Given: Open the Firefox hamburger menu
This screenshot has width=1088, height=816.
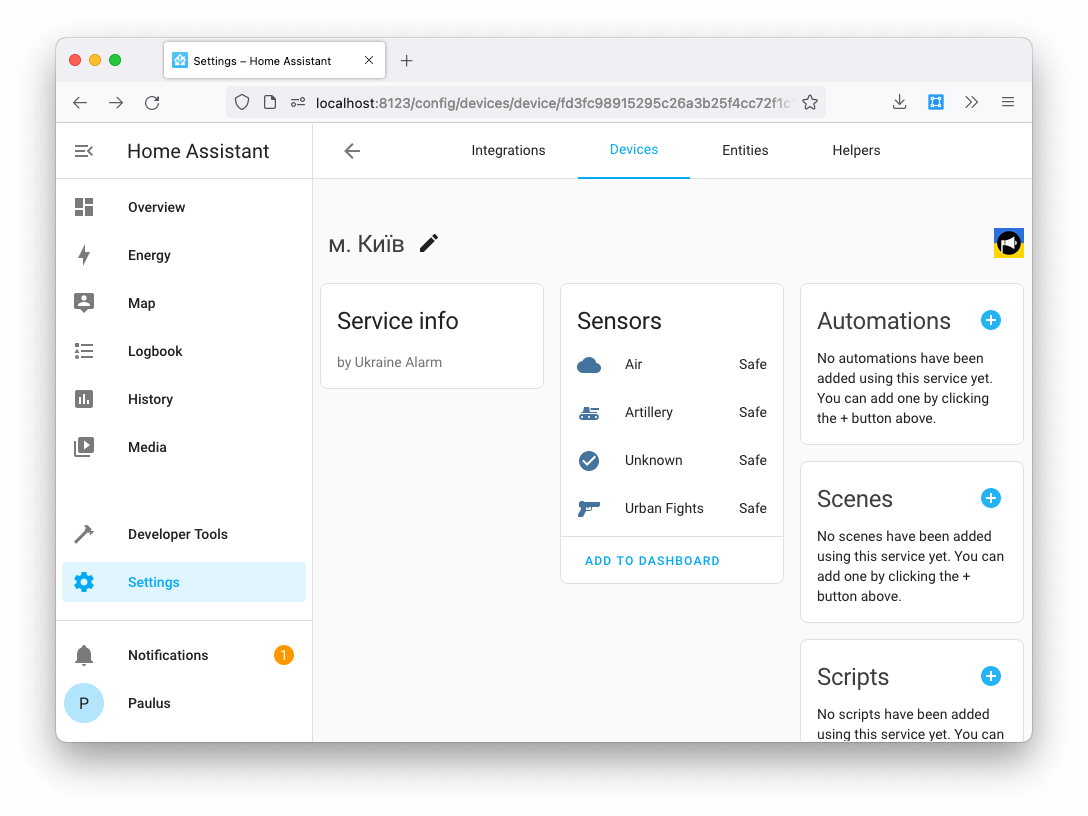Looking at the screenshot, I should (x=1008, y=101).
